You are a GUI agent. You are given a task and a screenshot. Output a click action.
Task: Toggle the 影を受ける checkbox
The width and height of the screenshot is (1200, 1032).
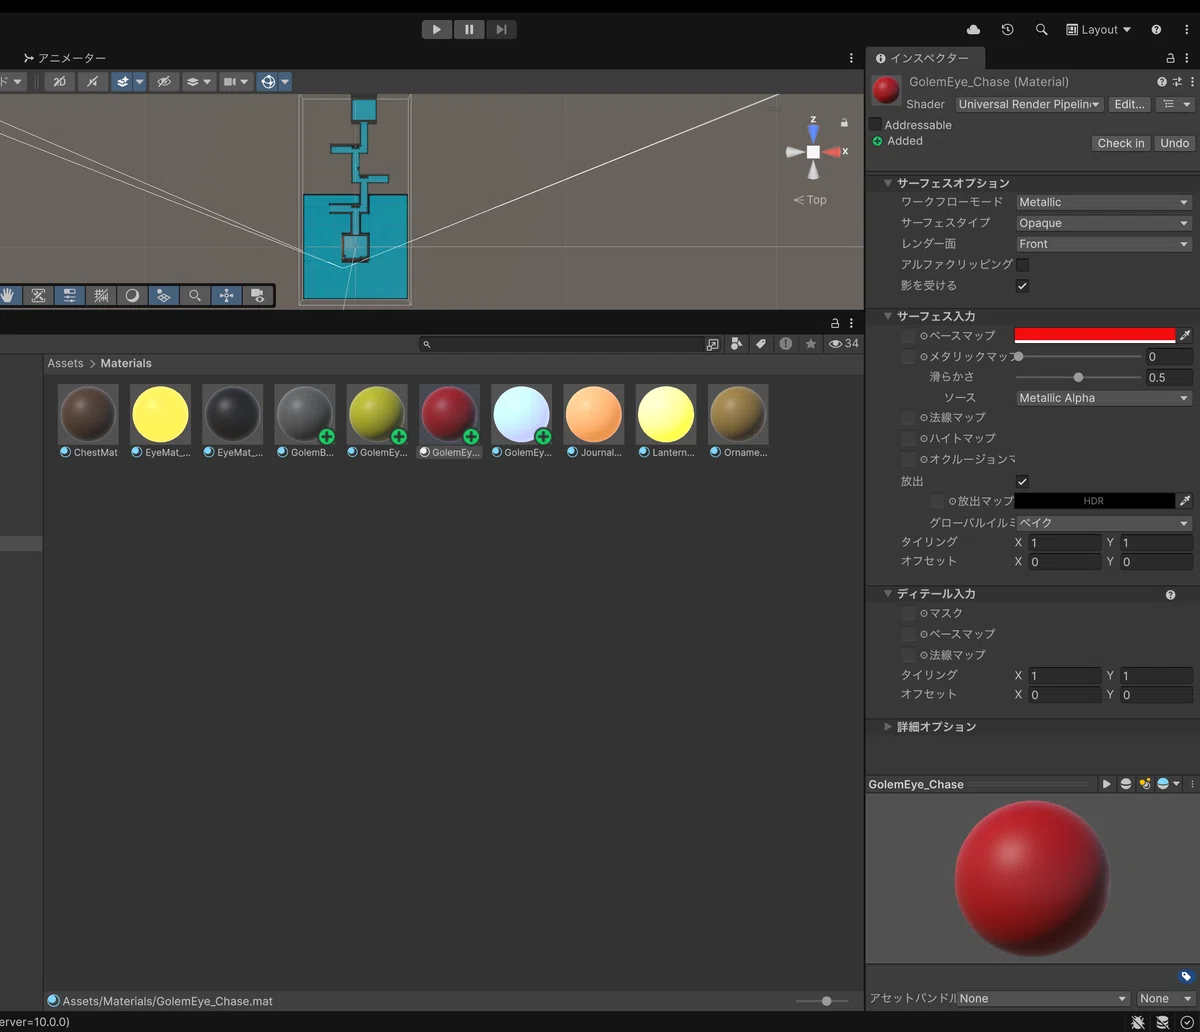(x=1022, y=286)
